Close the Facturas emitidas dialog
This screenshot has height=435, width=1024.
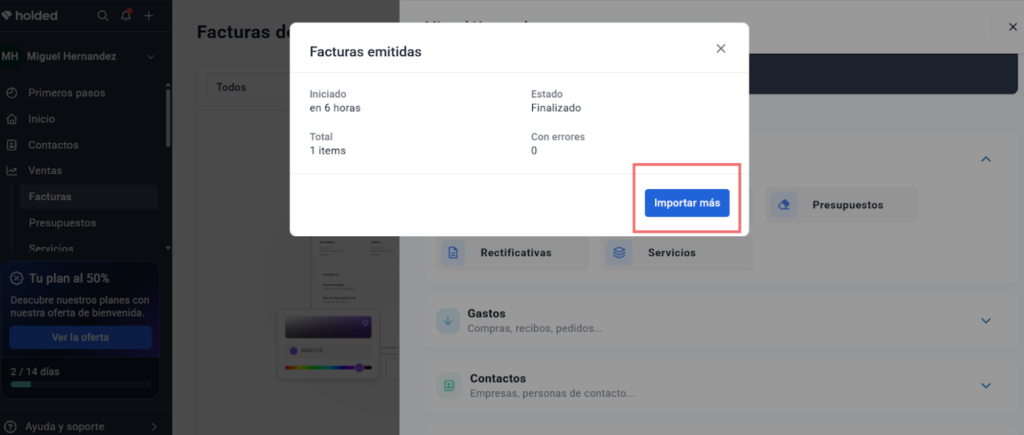click(721, 48)
